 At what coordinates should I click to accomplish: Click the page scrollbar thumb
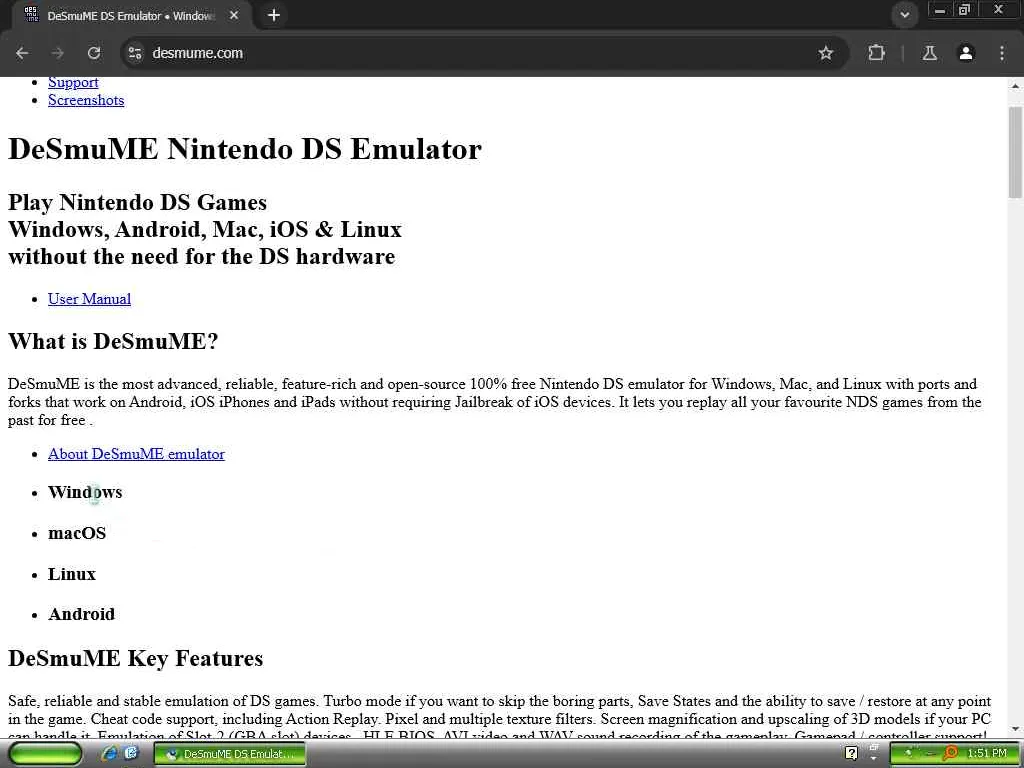[x=1016, y=152]
